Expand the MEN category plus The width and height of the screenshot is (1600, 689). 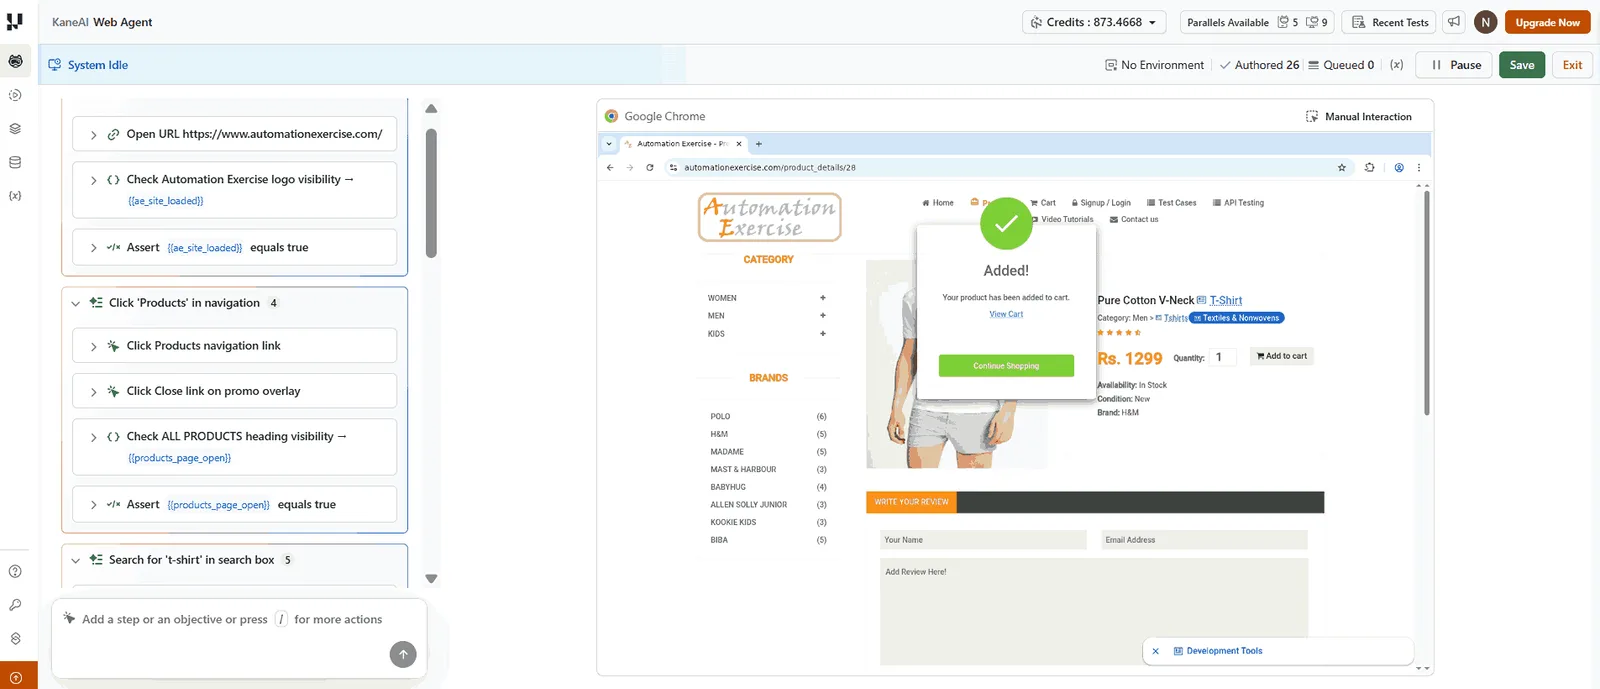tap(823, 316)
